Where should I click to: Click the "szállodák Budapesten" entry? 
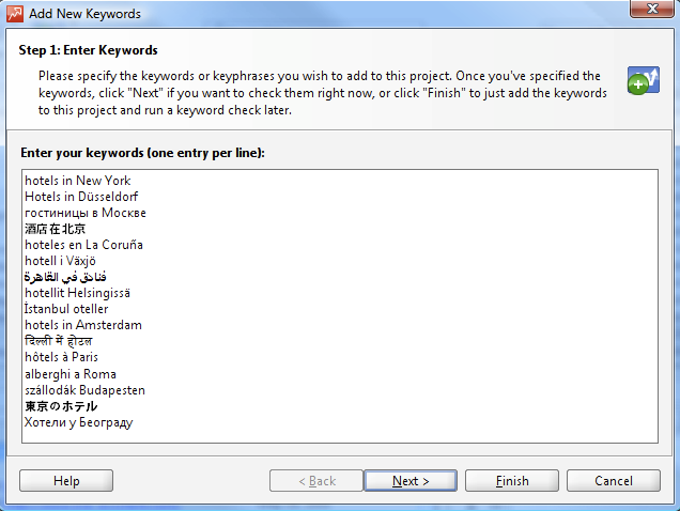pyautogui.click(x=85, y=390)
